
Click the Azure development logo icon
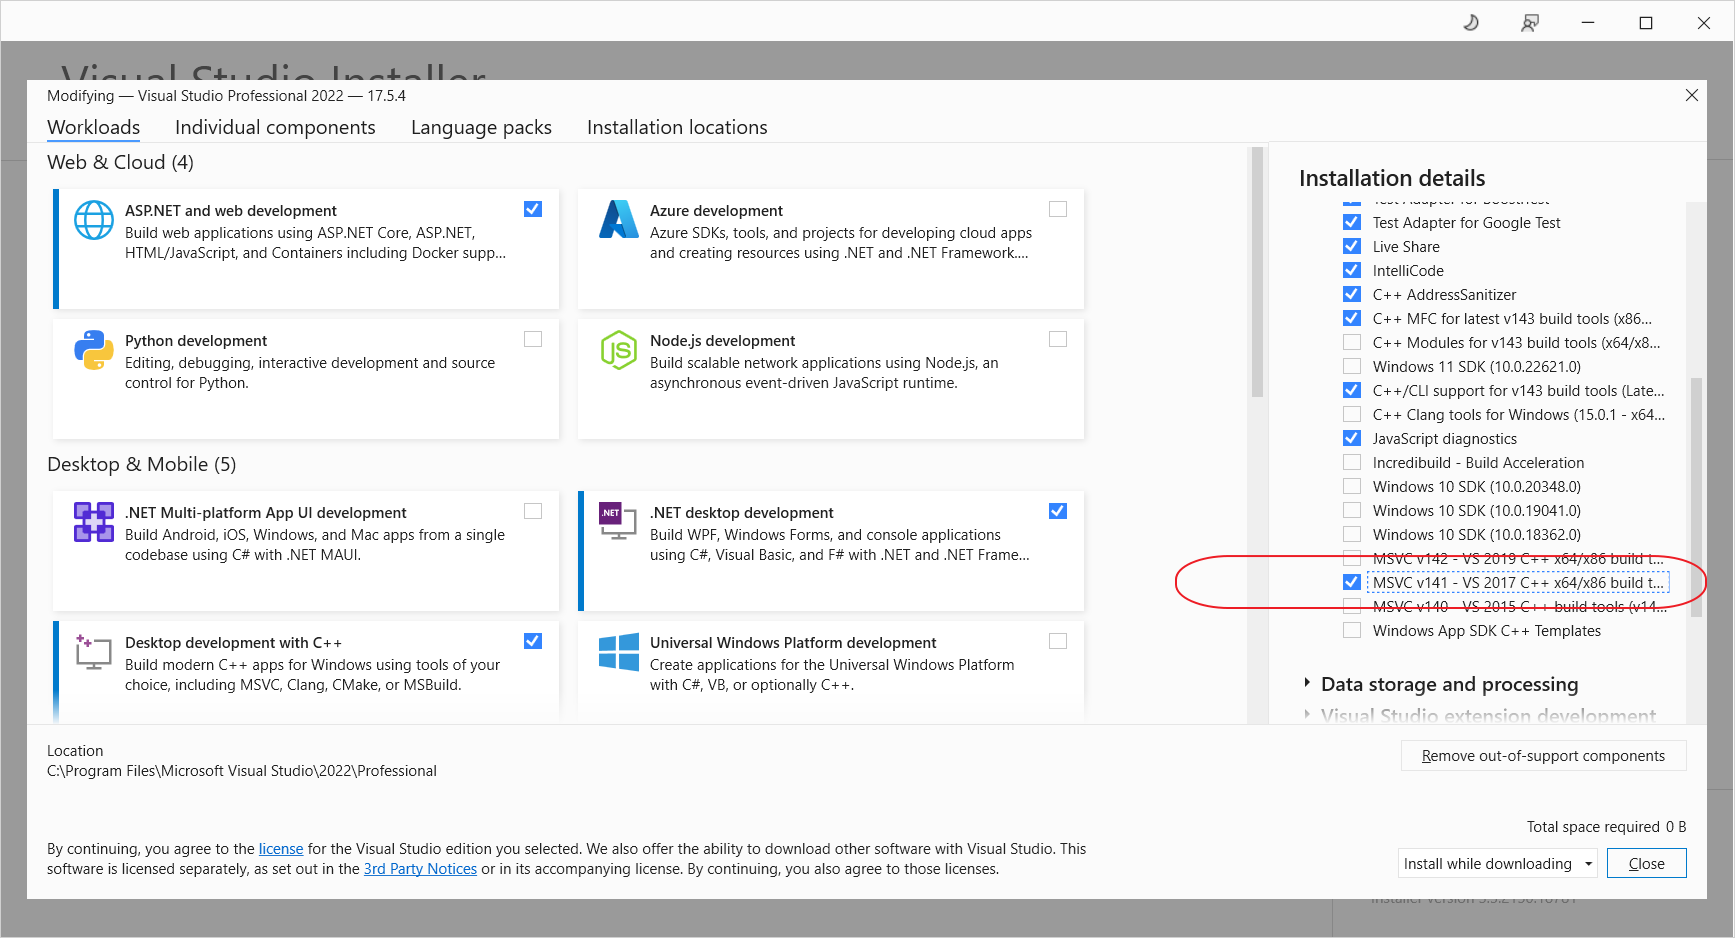point(619,220)
